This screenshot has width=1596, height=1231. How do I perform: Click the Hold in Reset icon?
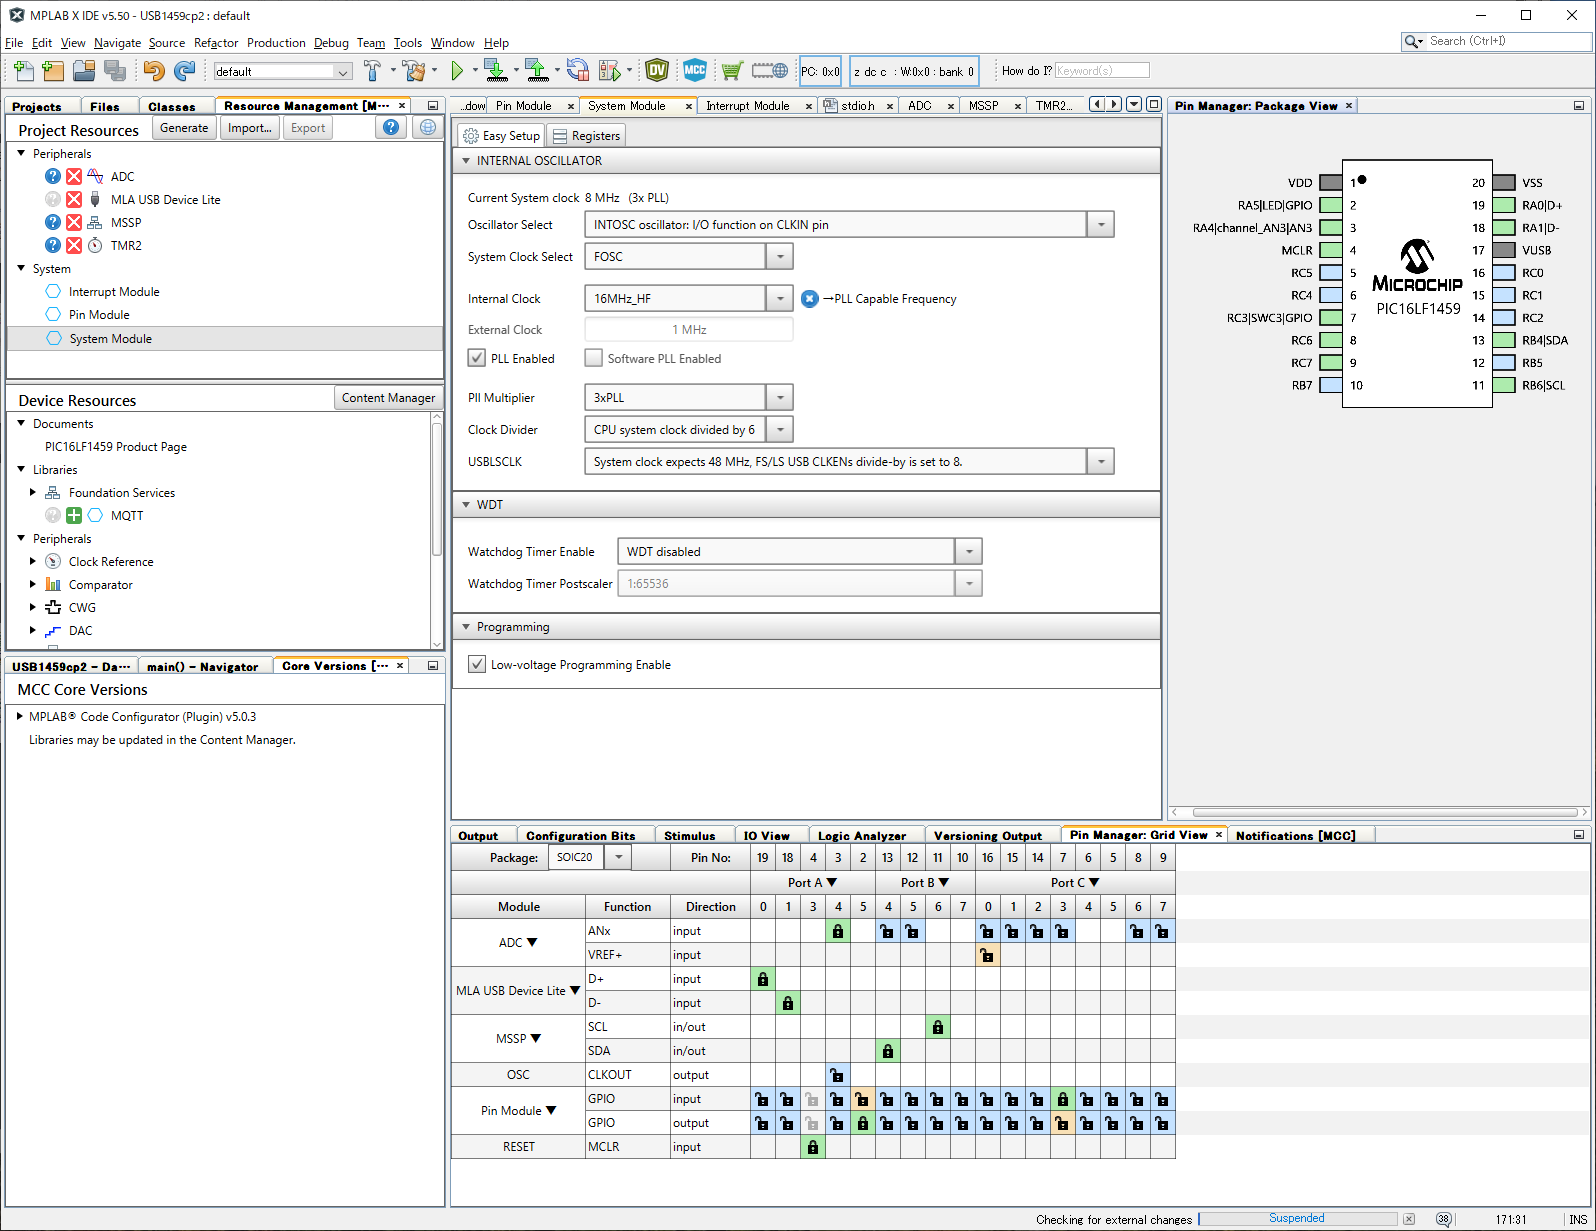coord(577,70)
